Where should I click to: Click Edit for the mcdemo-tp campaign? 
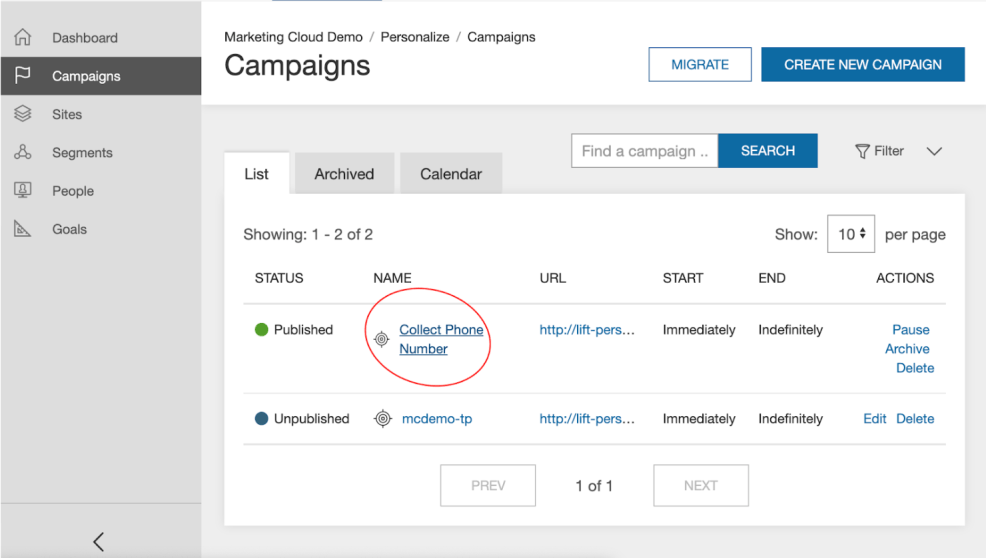point(874,419)
